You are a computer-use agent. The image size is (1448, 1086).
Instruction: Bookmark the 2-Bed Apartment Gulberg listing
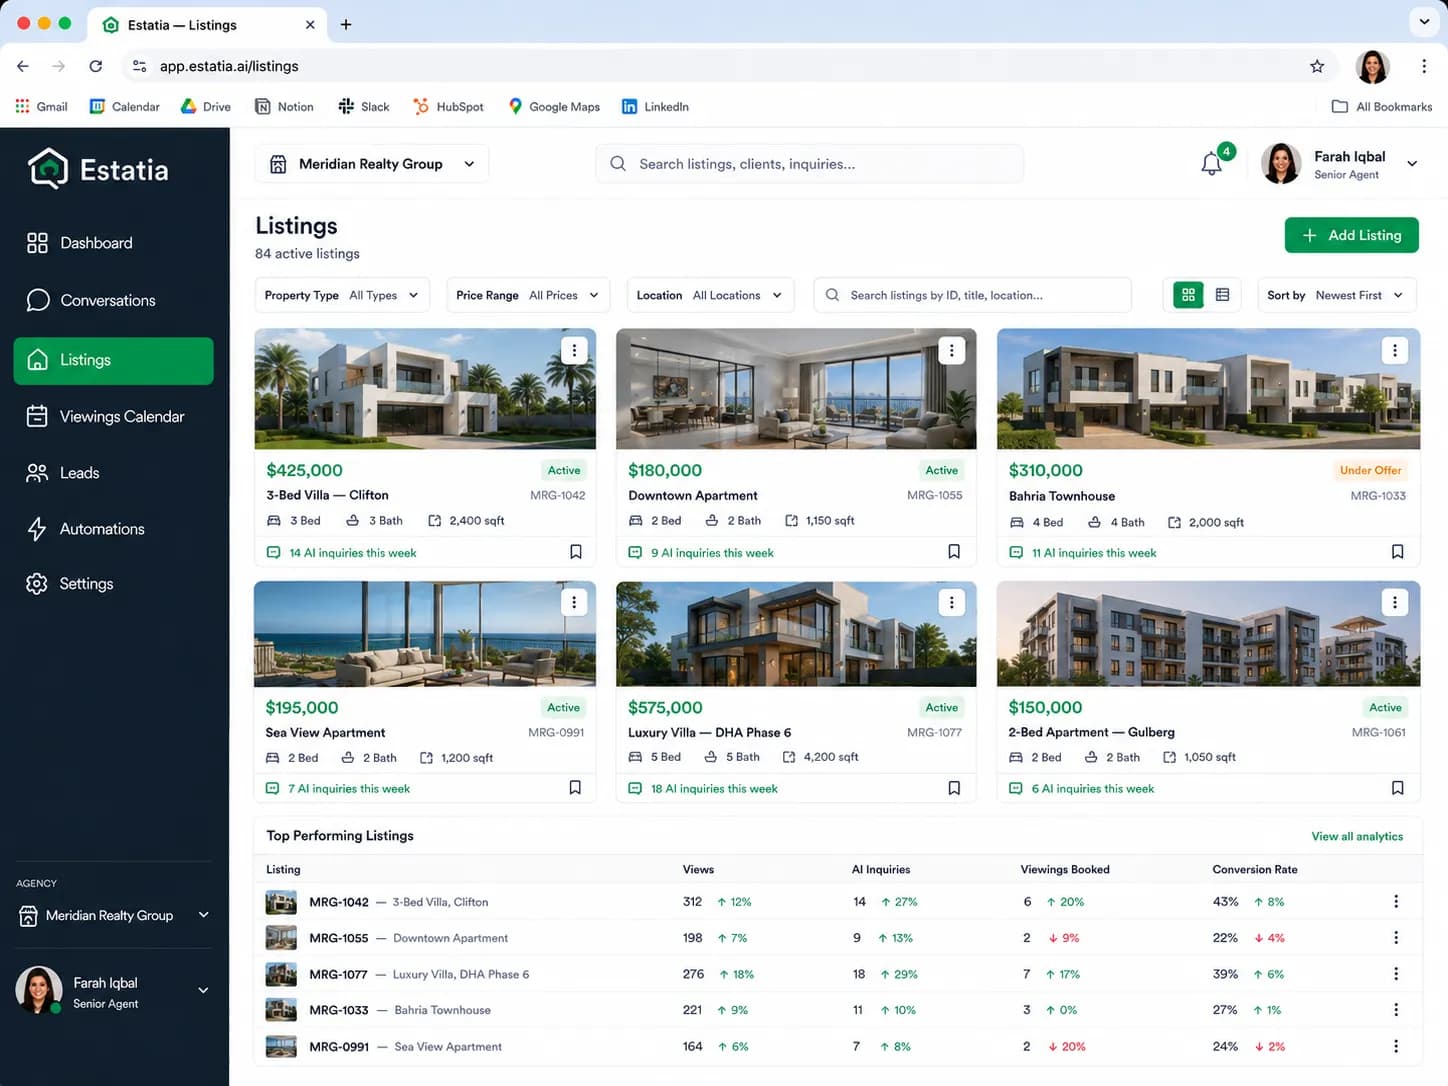(1398, 788)
